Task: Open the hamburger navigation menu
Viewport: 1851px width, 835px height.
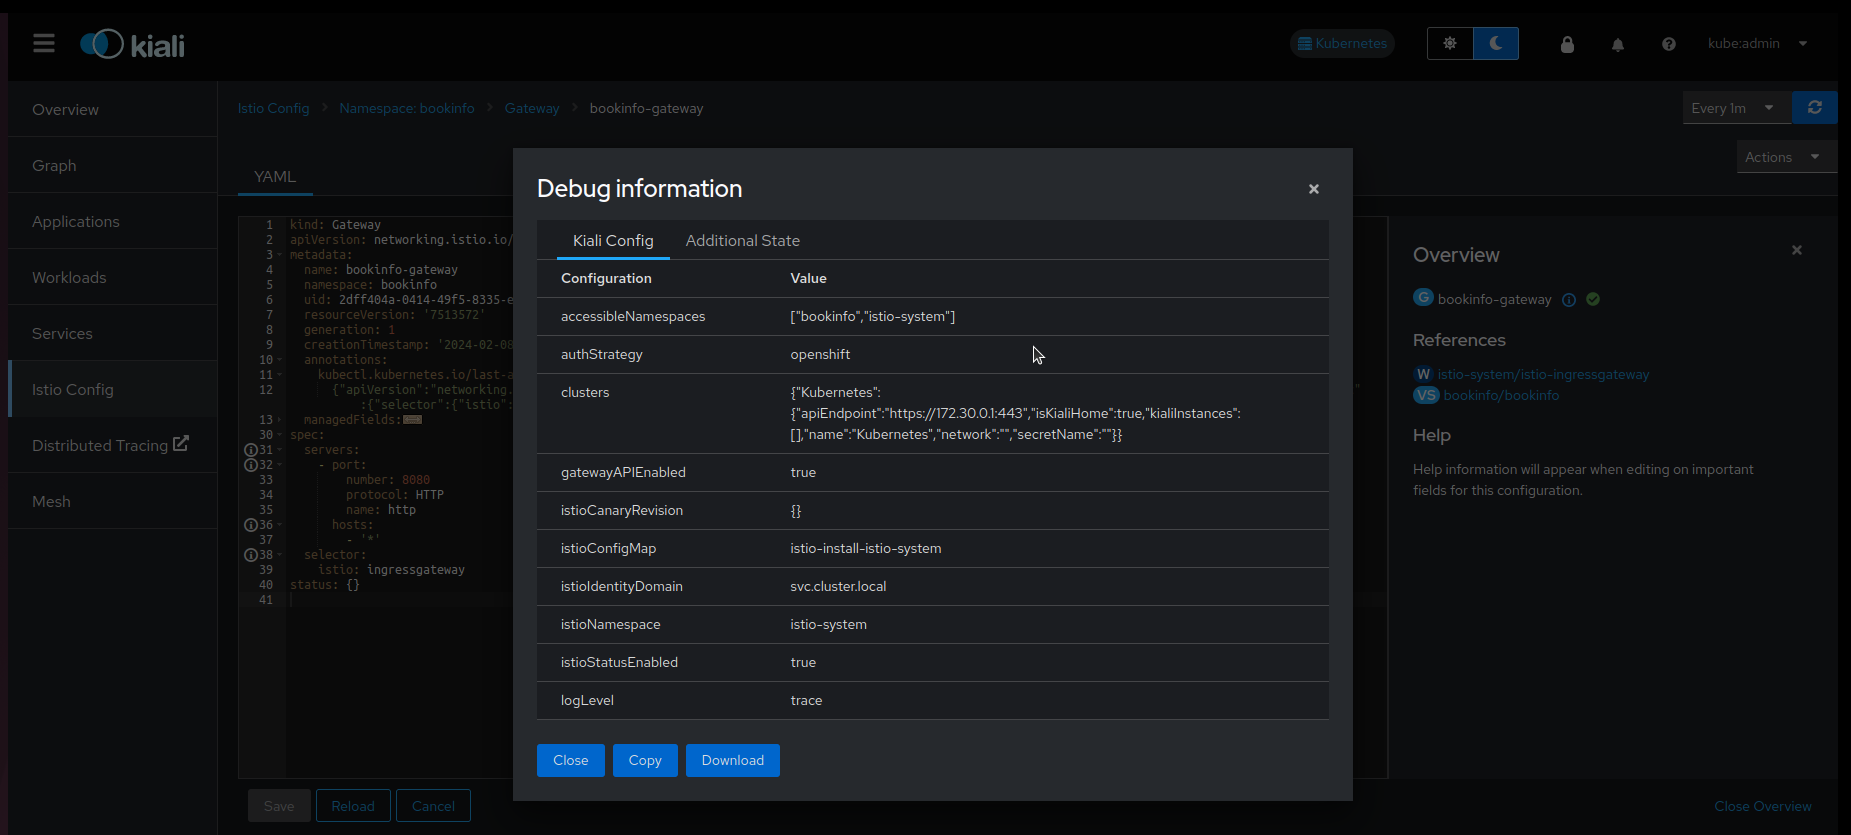Action: pyautogui.click(x=43, y=43)
